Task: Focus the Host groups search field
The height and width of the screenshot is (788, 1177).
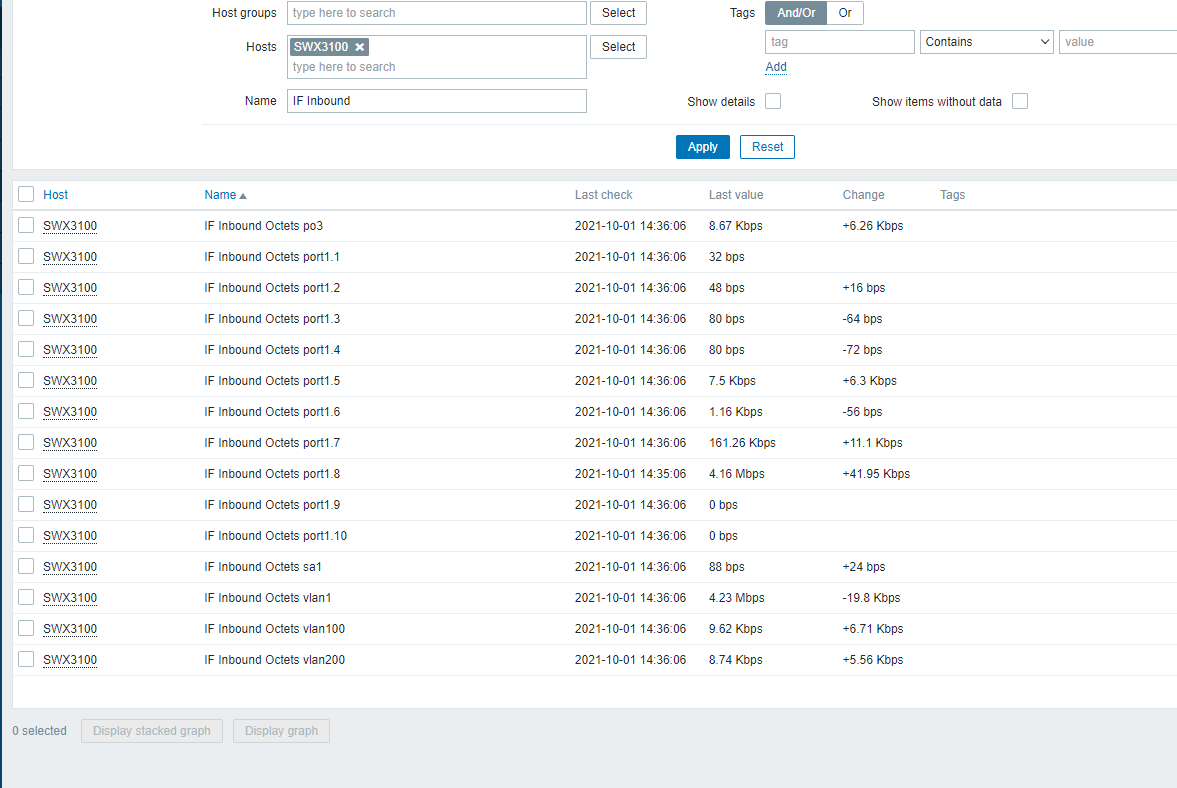Action: pos(437,13)
